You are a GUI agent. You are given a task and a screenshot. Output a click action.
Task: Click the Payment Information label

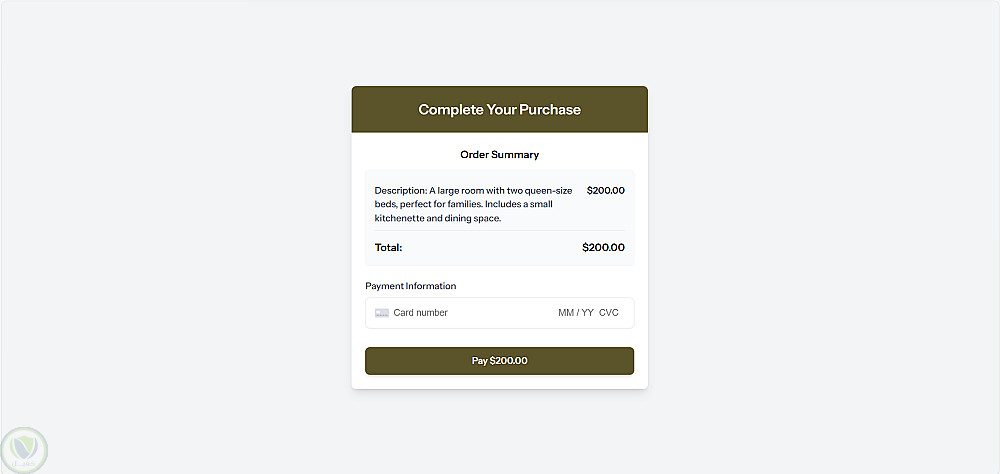point(410,286)
